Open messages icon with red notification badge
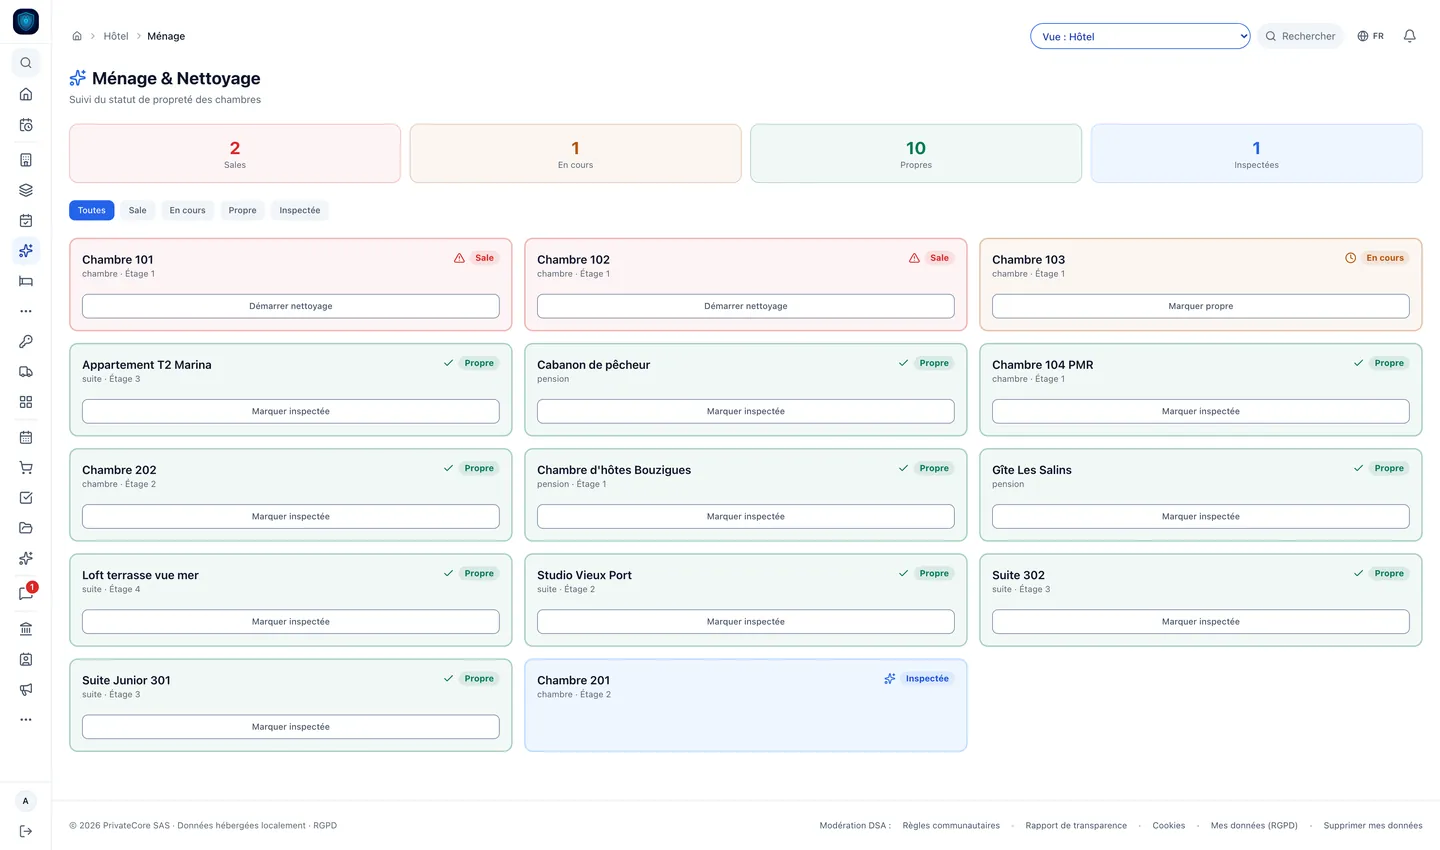 point(26,593)
